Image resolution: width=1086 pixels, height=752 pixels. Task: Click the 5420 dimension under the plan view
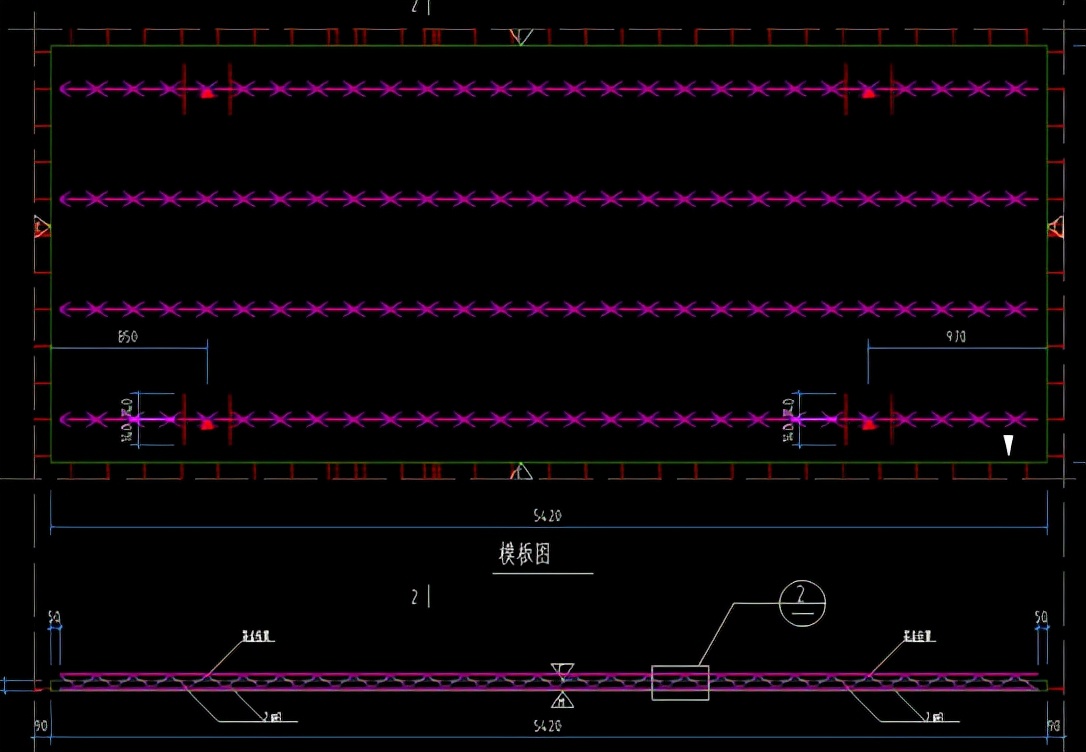coord(547,516)
